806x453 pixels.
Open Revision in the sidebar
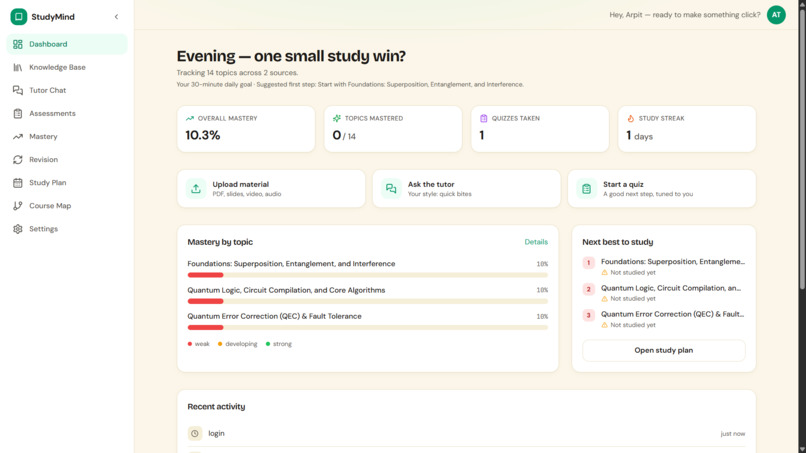67,160
